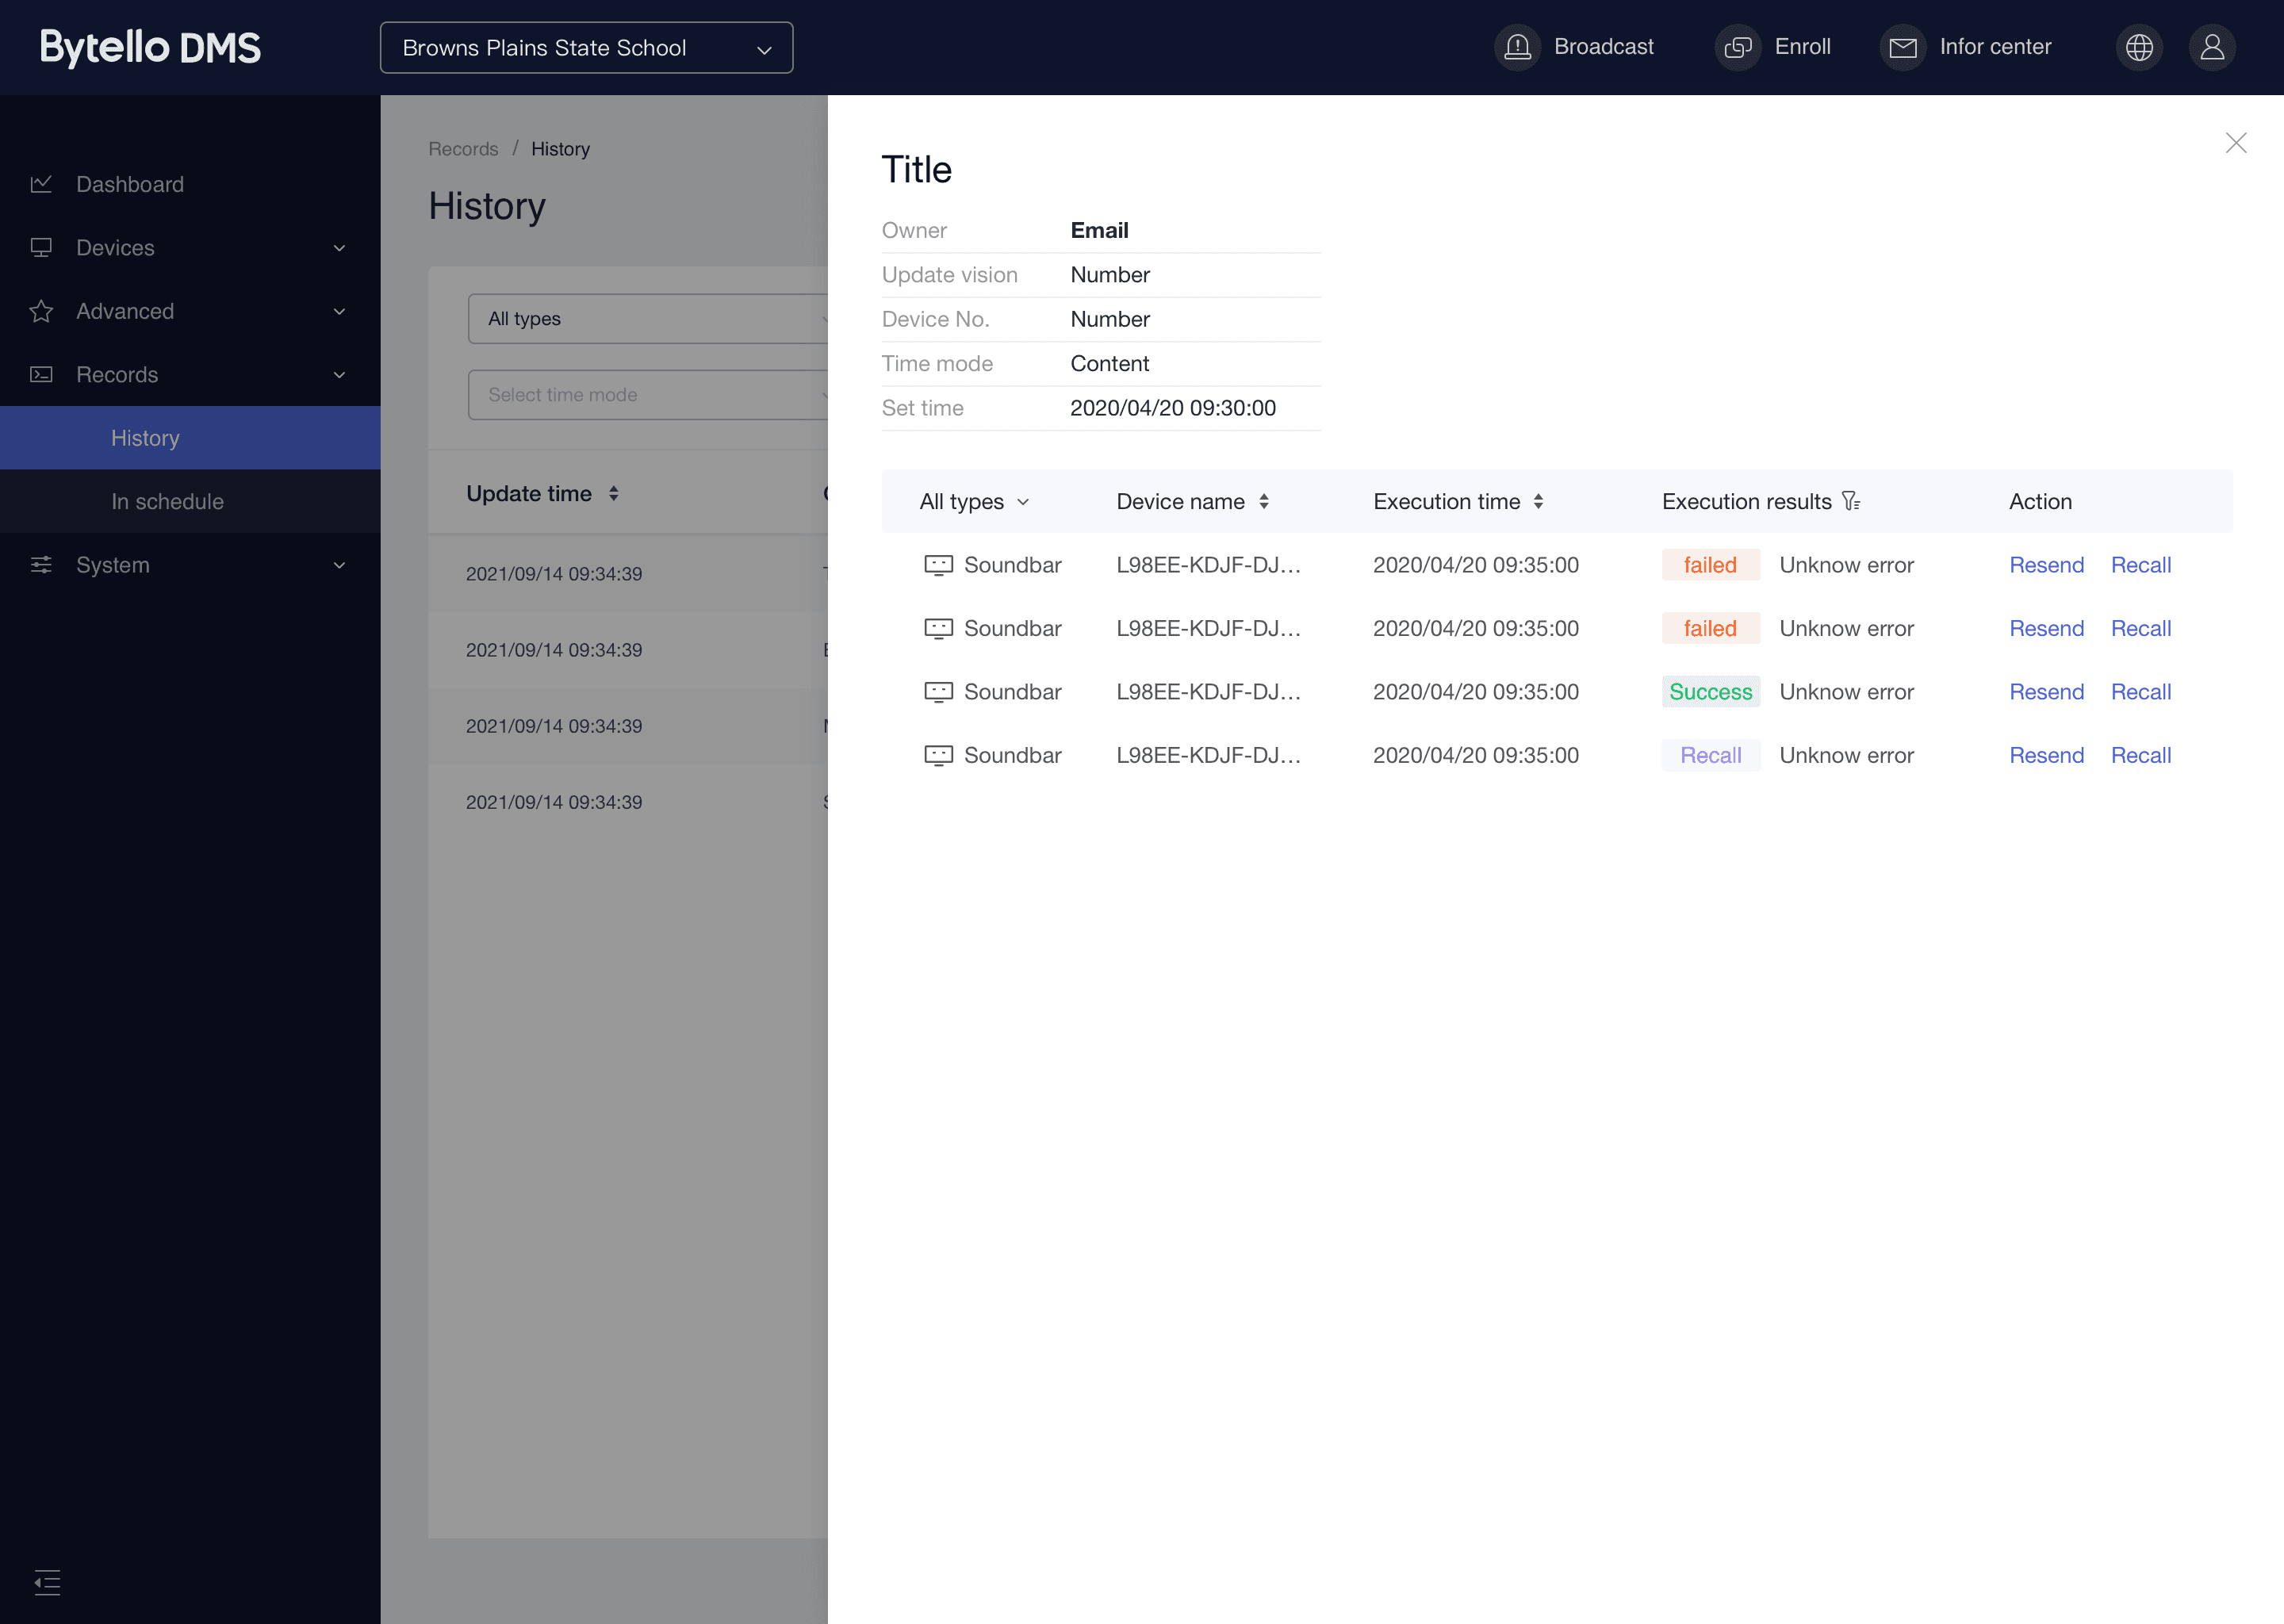Click Resend in Success row

click(x=2046, y=692)
